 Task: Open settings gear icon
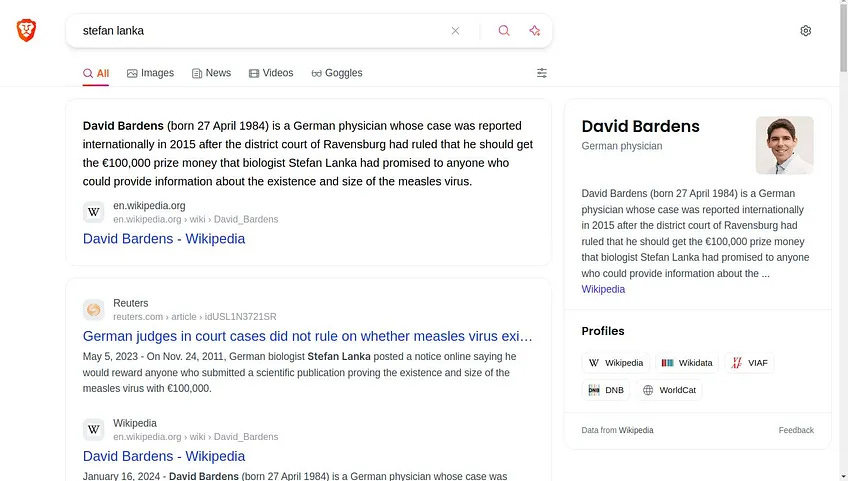click(x=805, y=31)
